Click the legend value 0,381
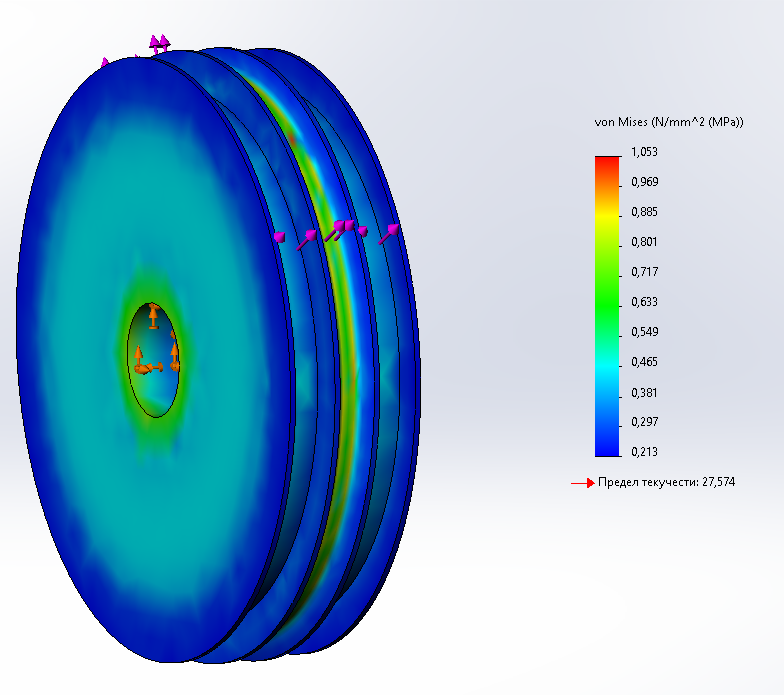784x695 pixels. point(644,392)
